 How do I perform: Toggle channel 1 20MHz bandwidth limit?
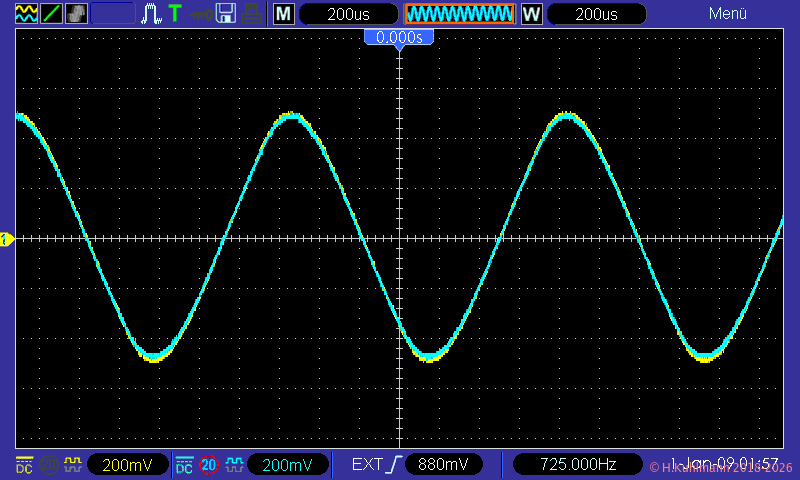click(x=49, y=465)
